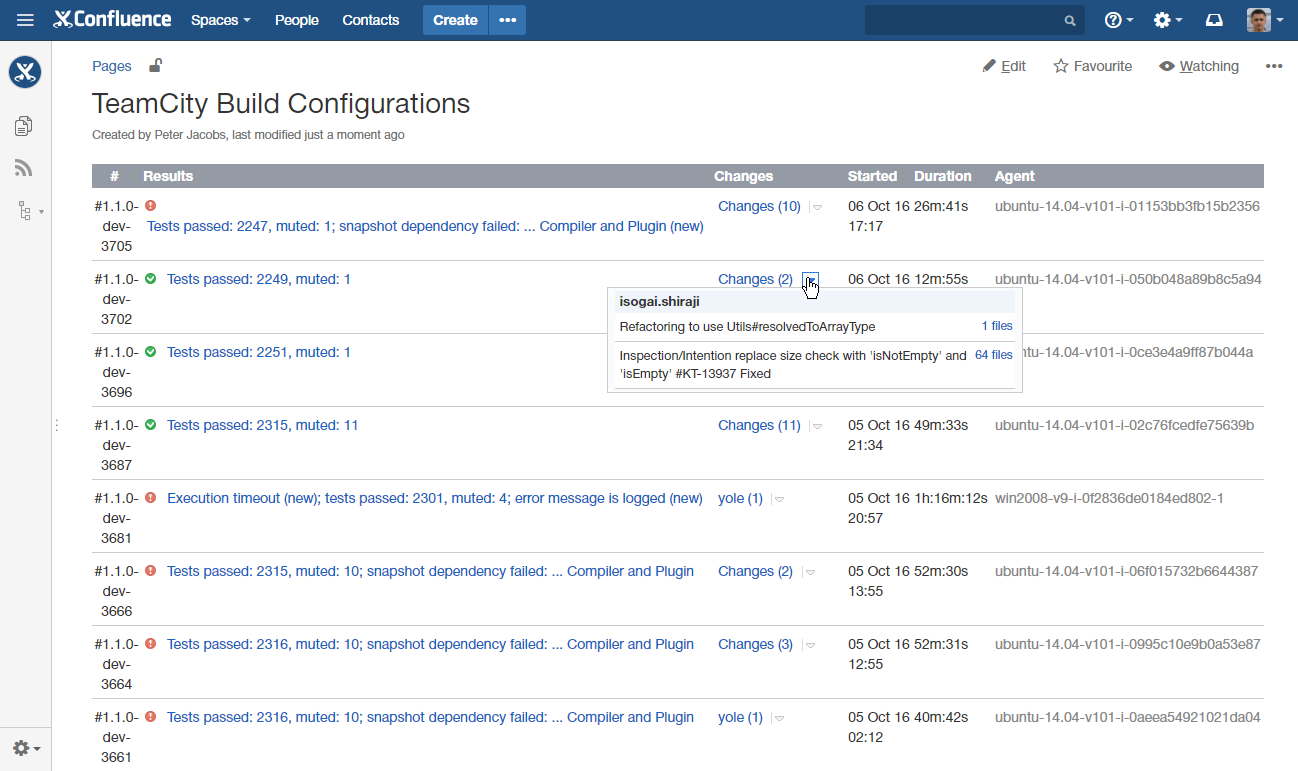
Task: Click in the search field
Action: [961, 20]
